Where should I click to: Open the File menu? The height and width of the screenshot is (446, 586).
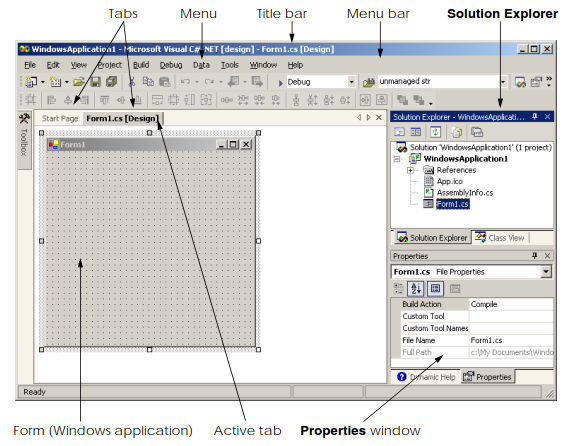click(x=30, y=65)
